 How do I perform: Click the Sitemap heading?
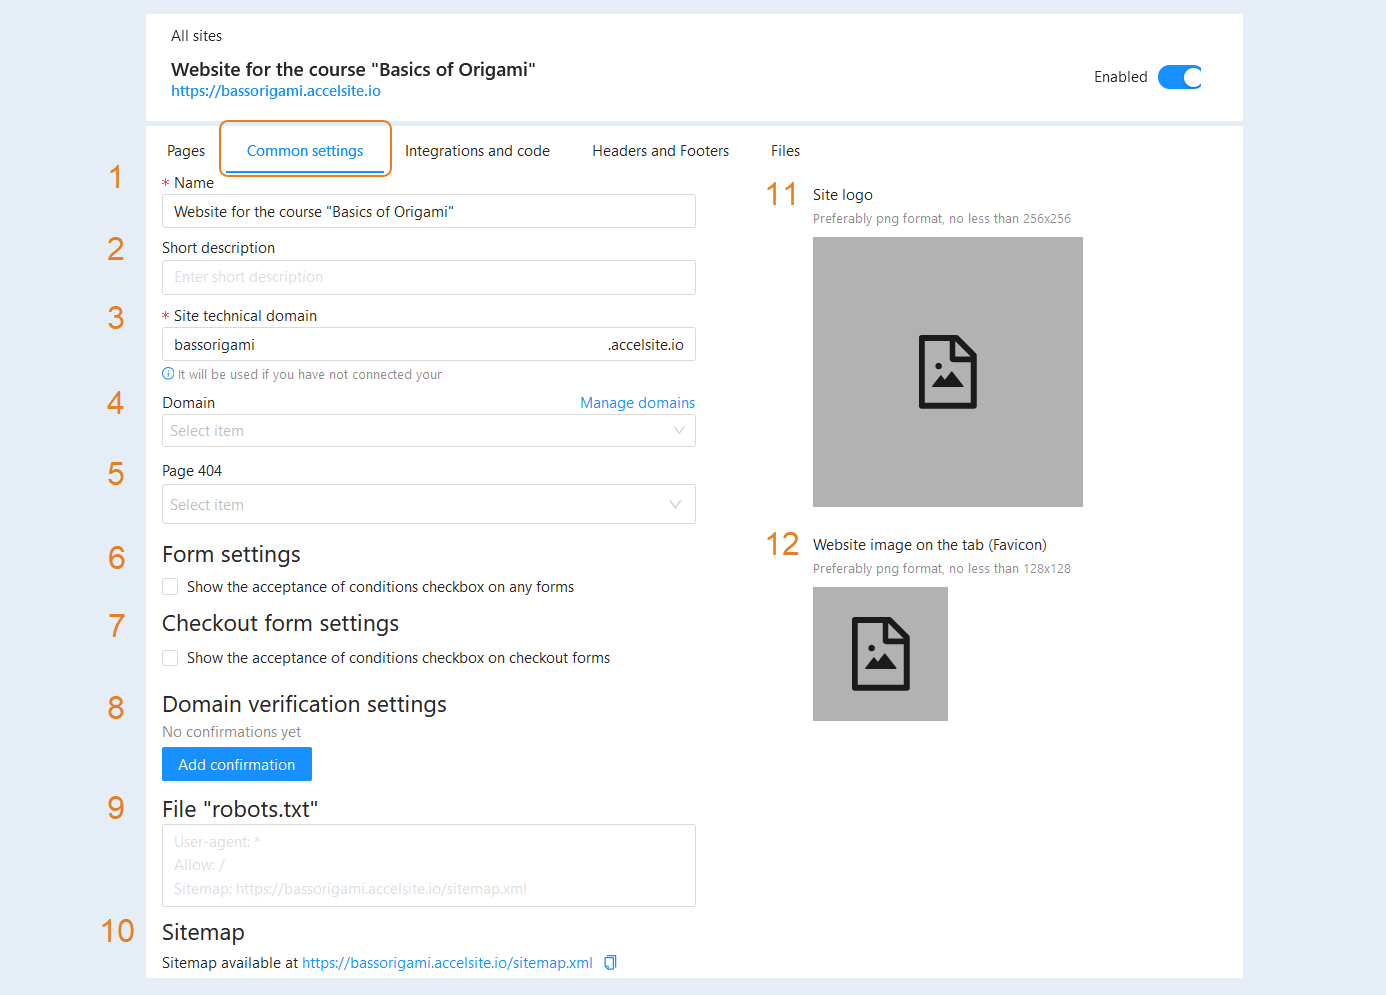(203, 932)
